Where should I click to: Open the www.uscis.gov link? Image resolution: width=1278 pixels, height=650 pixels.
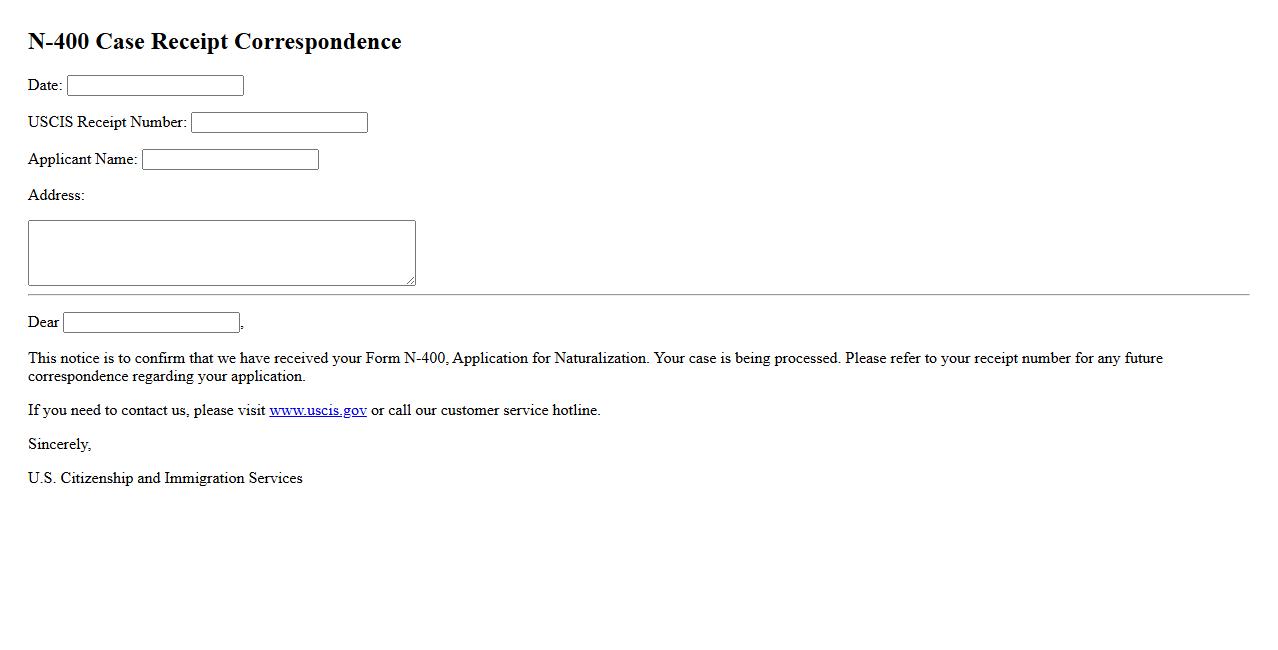pyautogui.click(x=317, y=410)
